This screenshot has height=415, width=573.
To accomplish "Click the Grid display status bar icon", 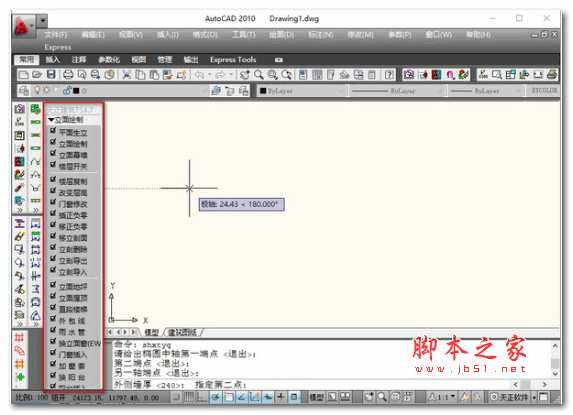I will coord(189,397).
